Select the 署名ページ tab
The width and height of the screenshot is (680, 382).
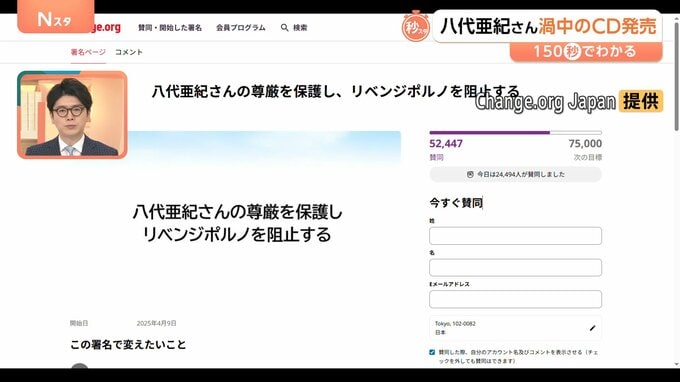[x=88, y=52]
